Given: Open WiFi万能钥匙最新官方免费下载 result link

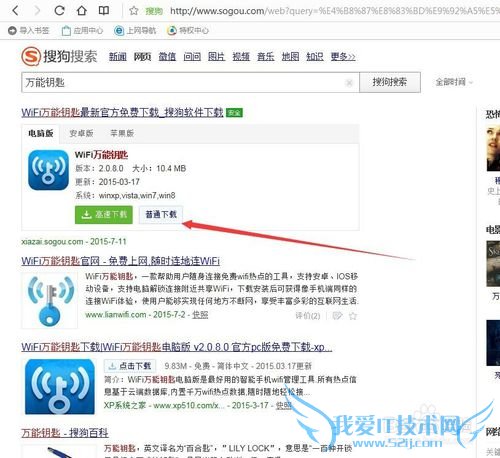Looking at the screenshot, I should (122, 112).
